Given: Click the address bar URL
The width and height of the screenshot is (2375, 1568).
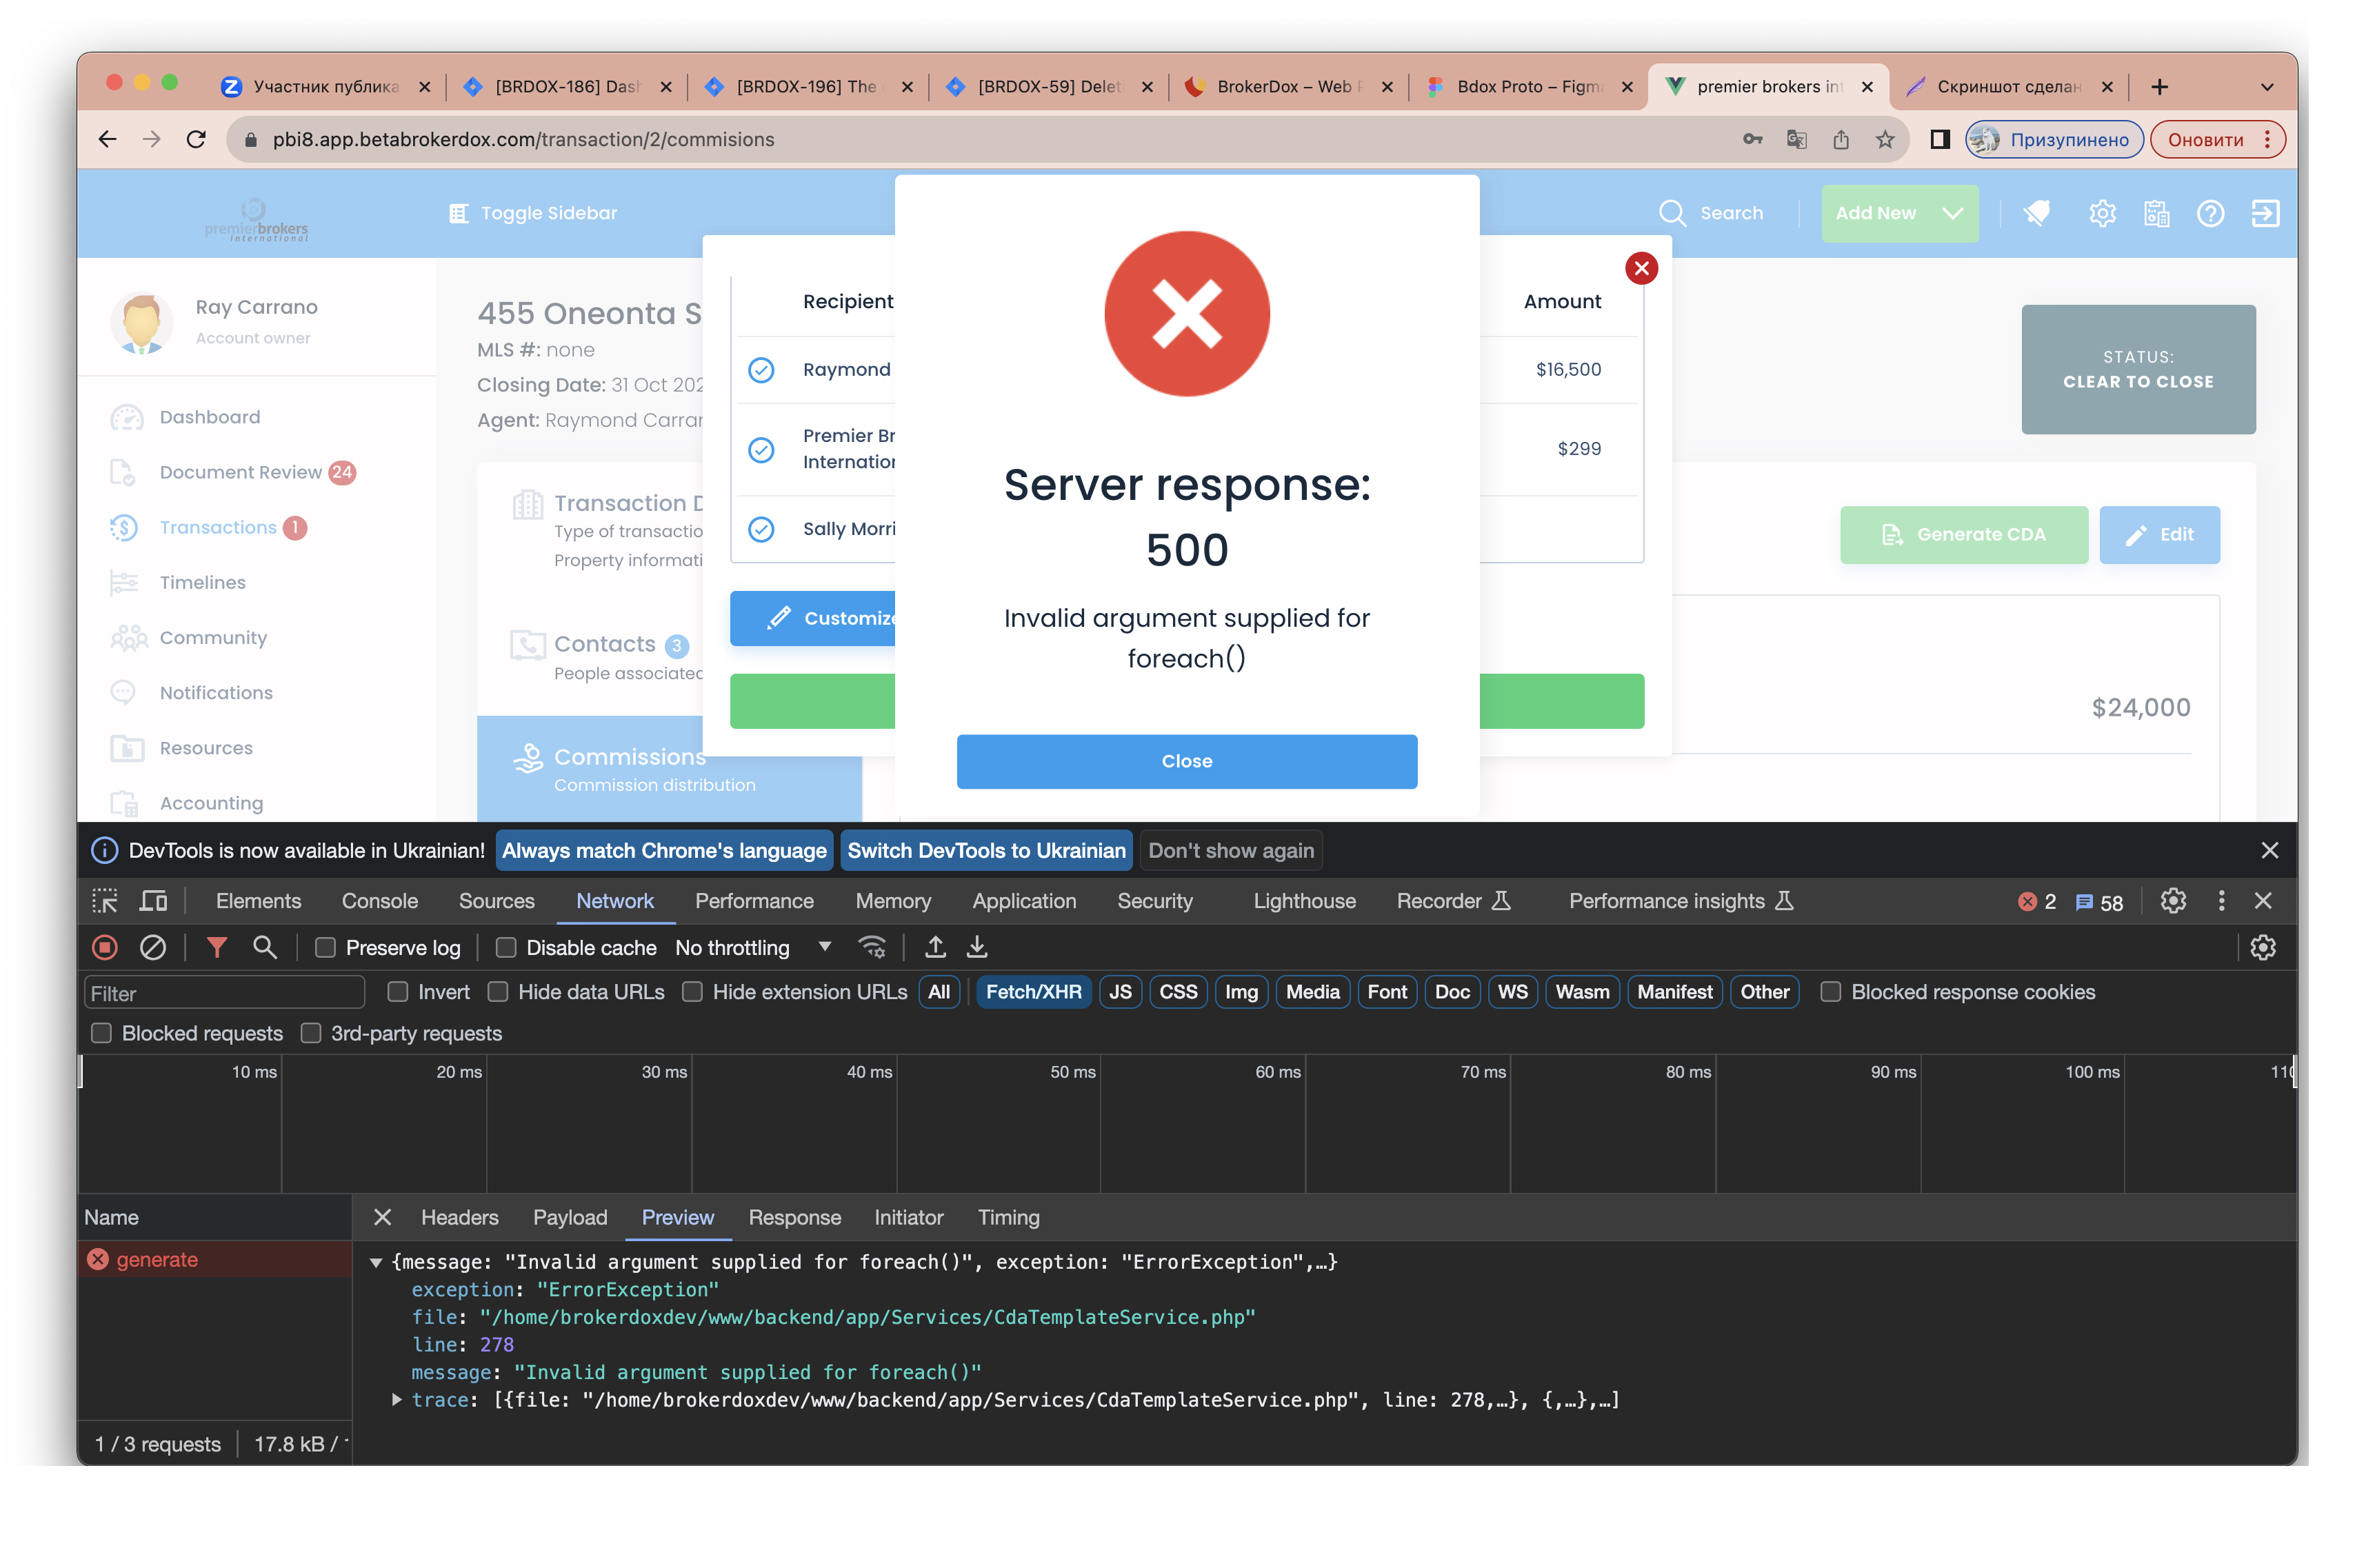Looking at the screenshot, I should (523, 140).
